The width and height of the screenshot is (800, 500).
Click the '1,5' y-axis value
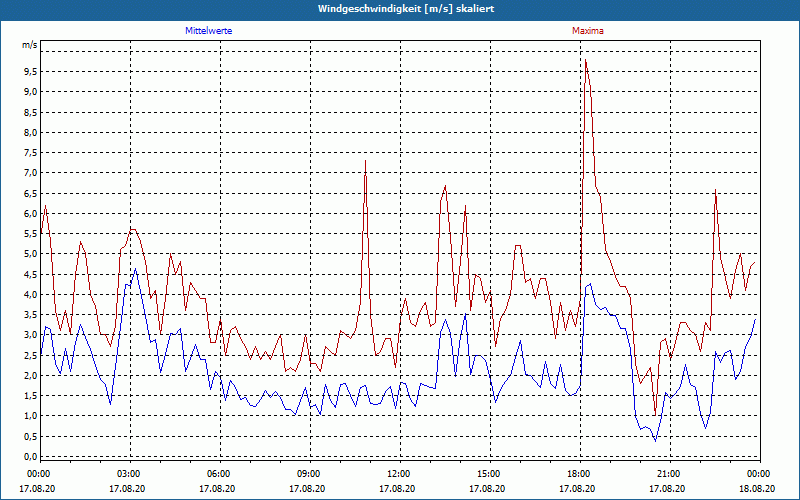(31, 396)
